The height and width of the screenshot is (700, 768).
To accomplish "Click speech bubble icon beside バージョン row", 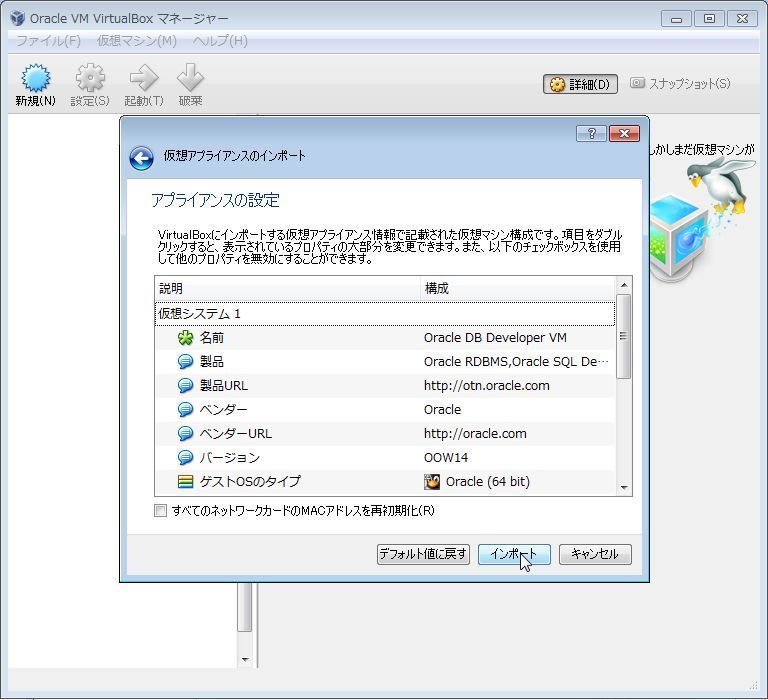I will [185, 458].
